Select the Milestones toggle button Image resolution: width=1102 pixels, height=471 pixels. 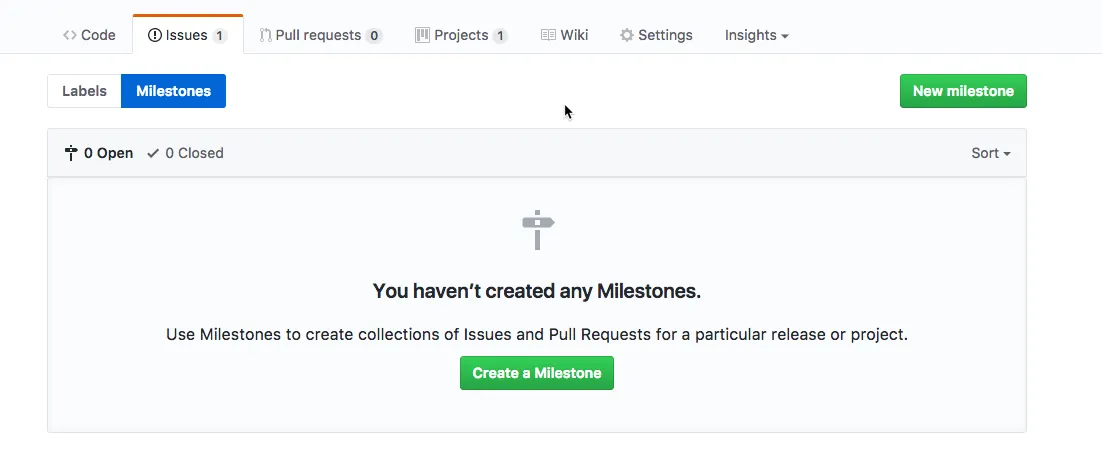[173, 91]
